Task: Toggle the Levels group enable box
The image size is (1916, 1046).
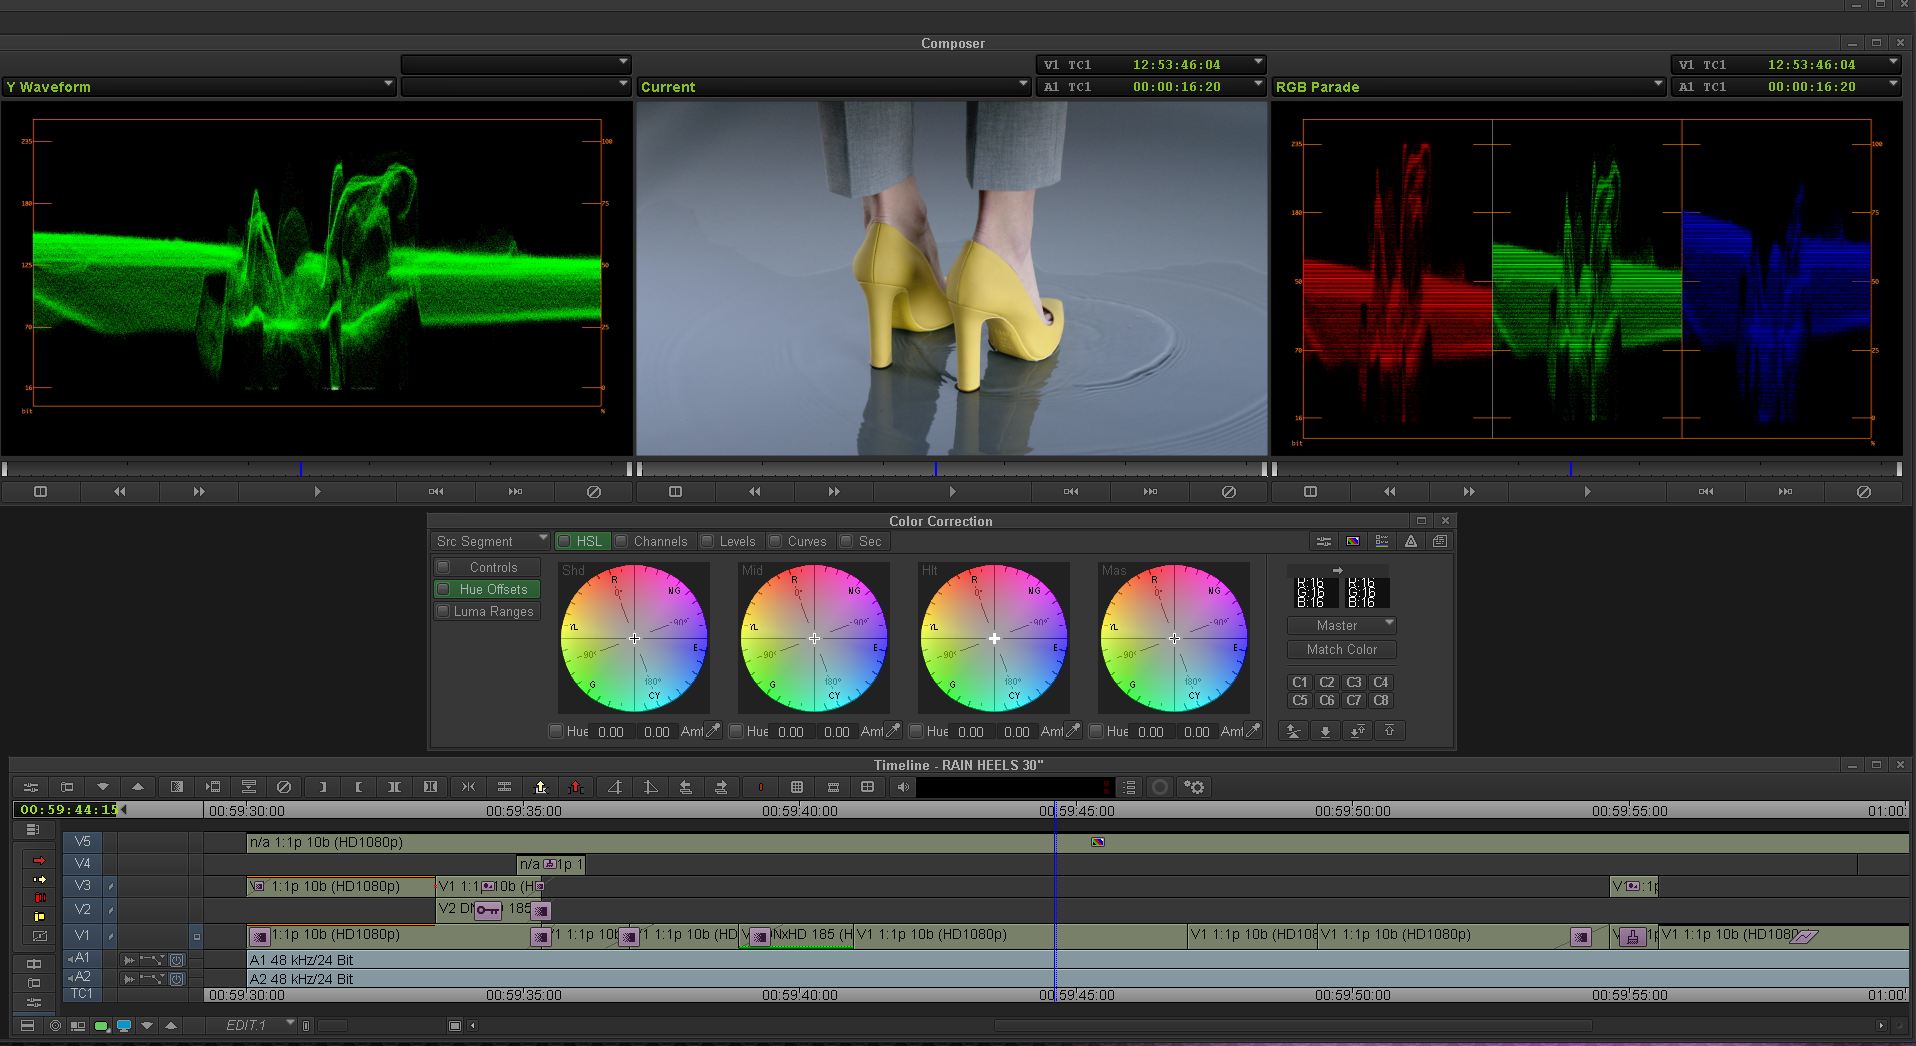Action: 707,541
